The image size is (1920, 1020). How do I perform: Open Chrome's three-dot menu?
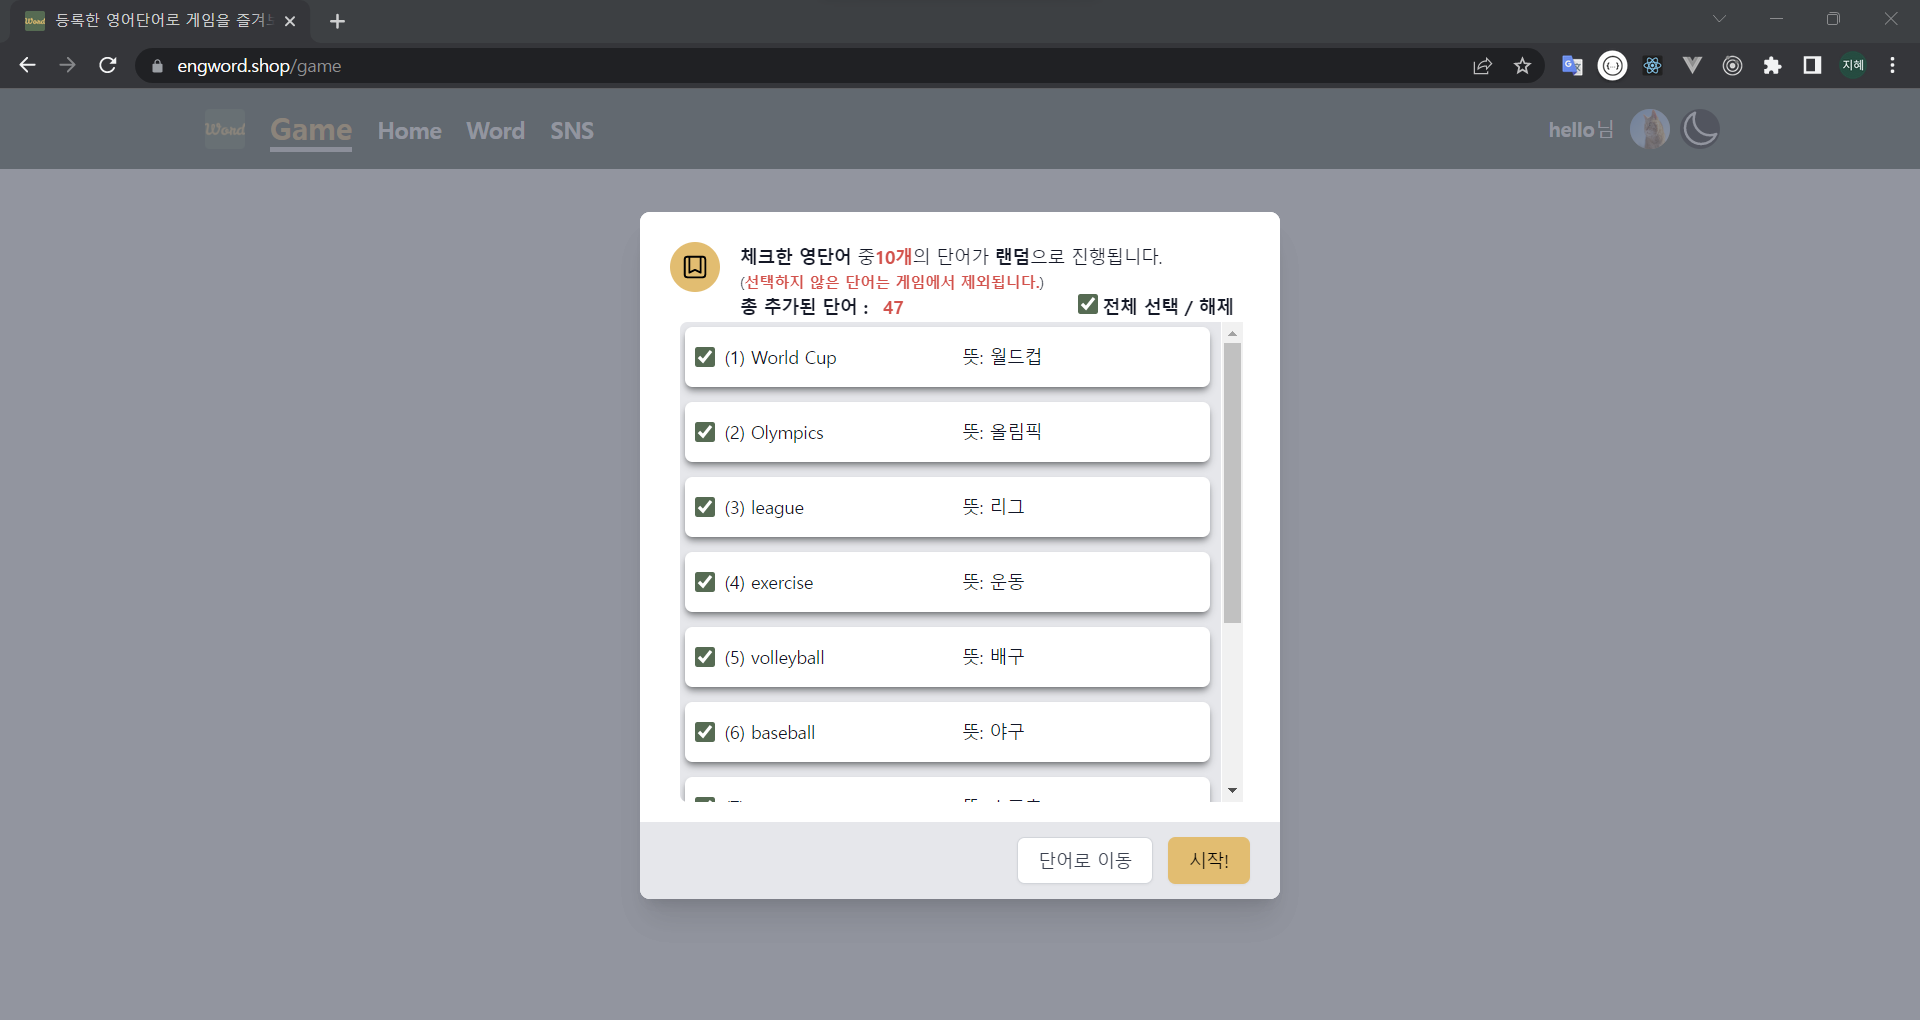(x=1892, y=65)
